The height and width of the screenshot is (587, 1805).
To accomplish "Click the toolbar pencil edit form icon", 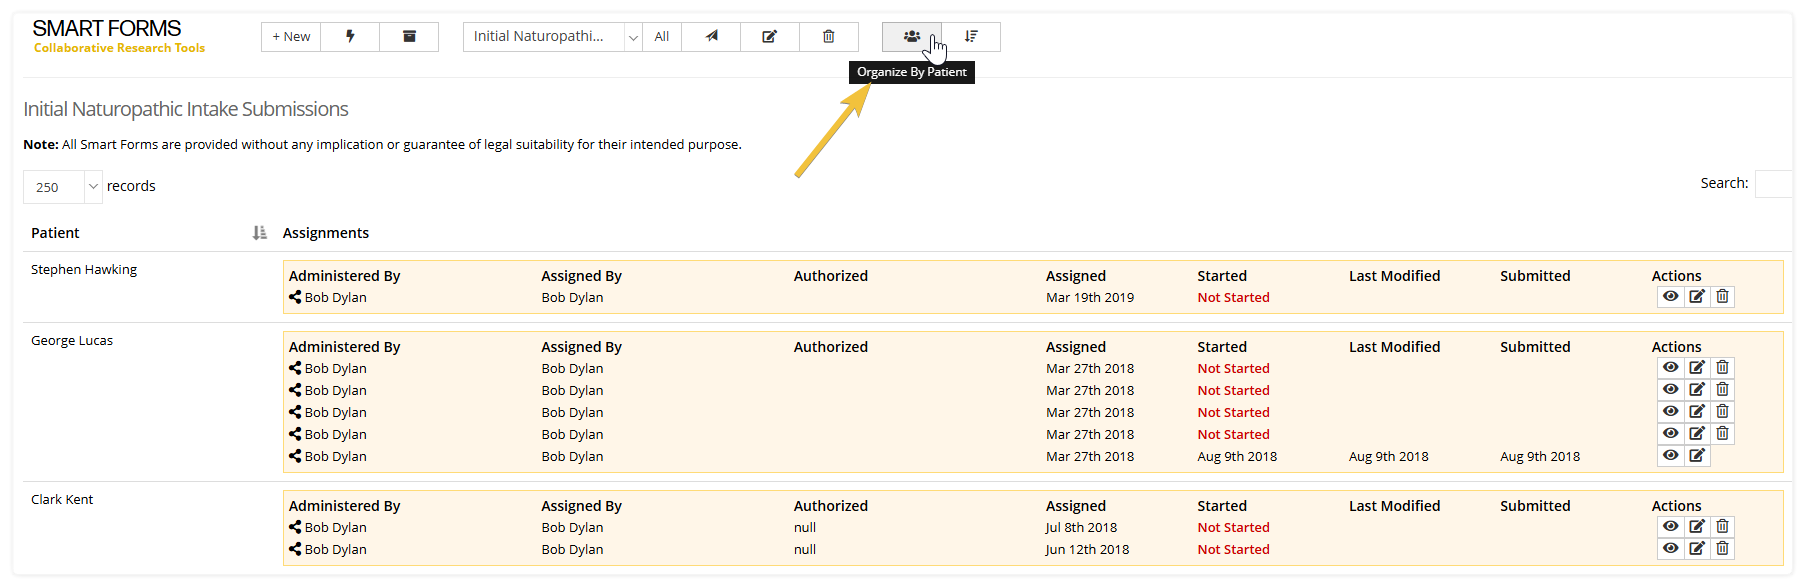I will (770, 37).
